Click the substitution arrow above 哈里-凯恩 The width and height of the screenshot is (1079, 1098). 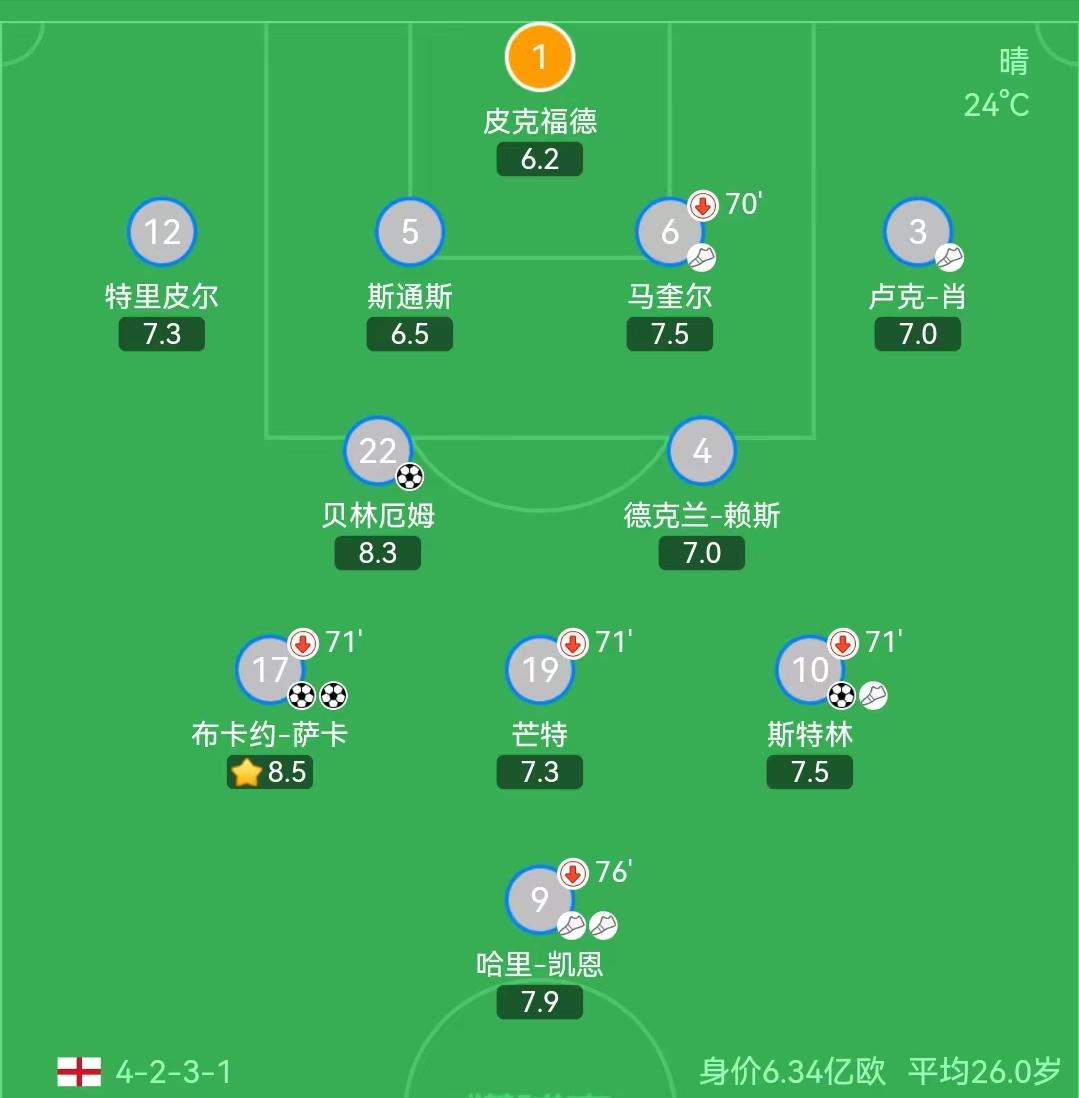[x=573, y=873]
